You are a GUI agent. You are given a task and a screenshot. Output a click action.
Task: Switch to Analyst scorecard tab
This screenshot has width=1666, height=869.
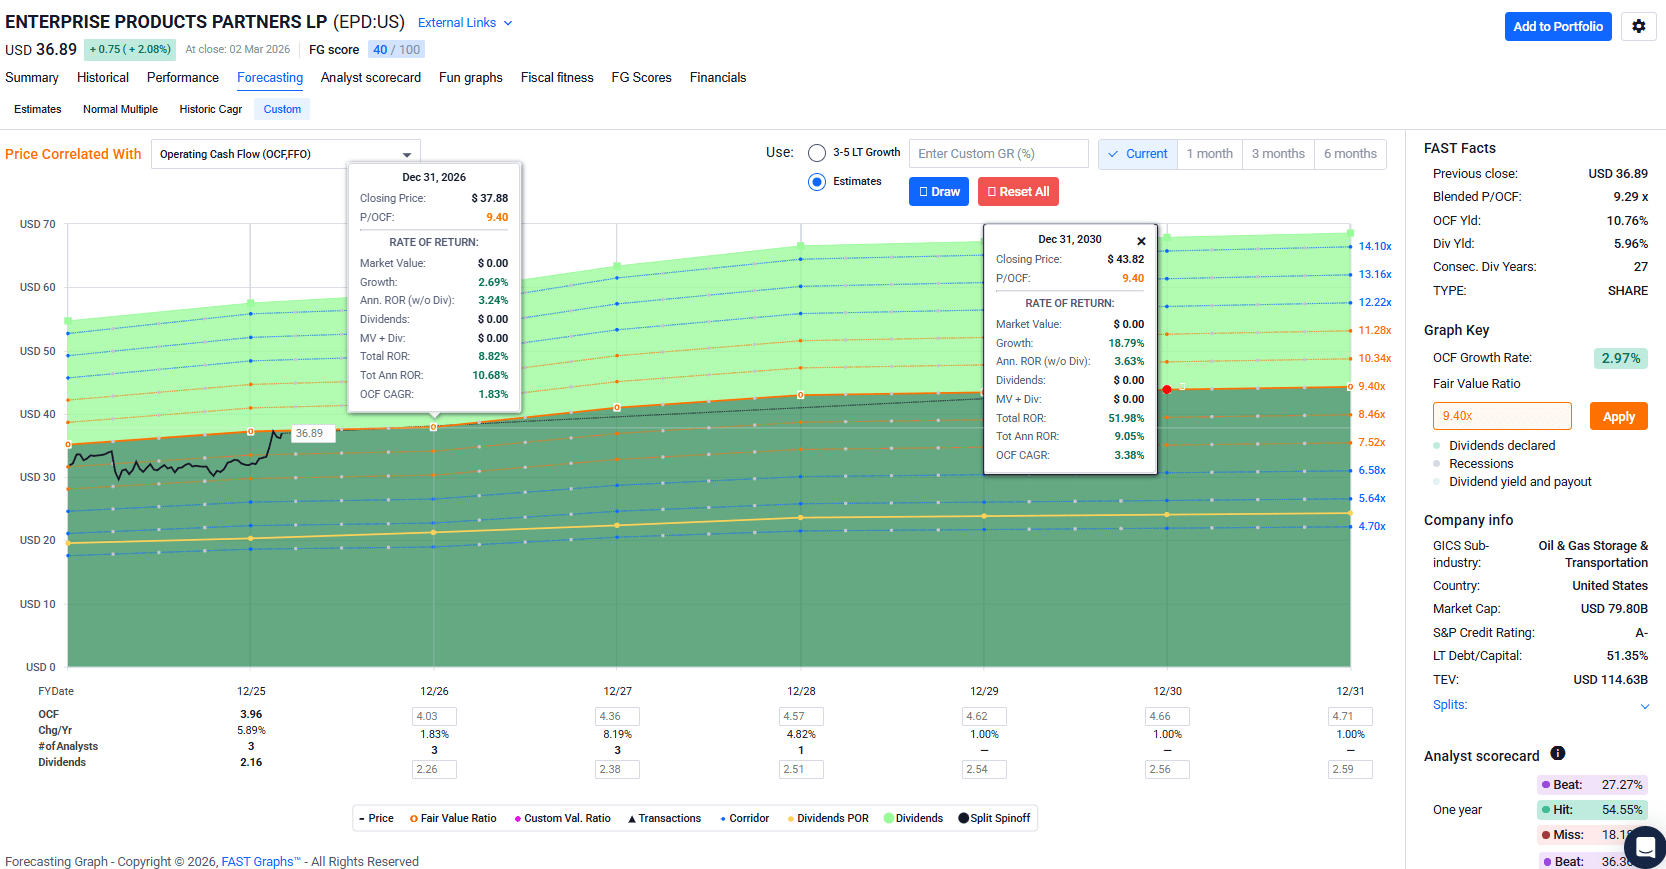[x=371, y=78]
